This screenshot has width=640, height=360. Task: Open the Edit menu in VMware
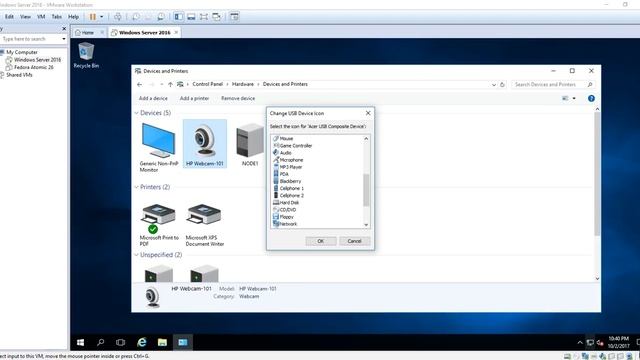9,17
